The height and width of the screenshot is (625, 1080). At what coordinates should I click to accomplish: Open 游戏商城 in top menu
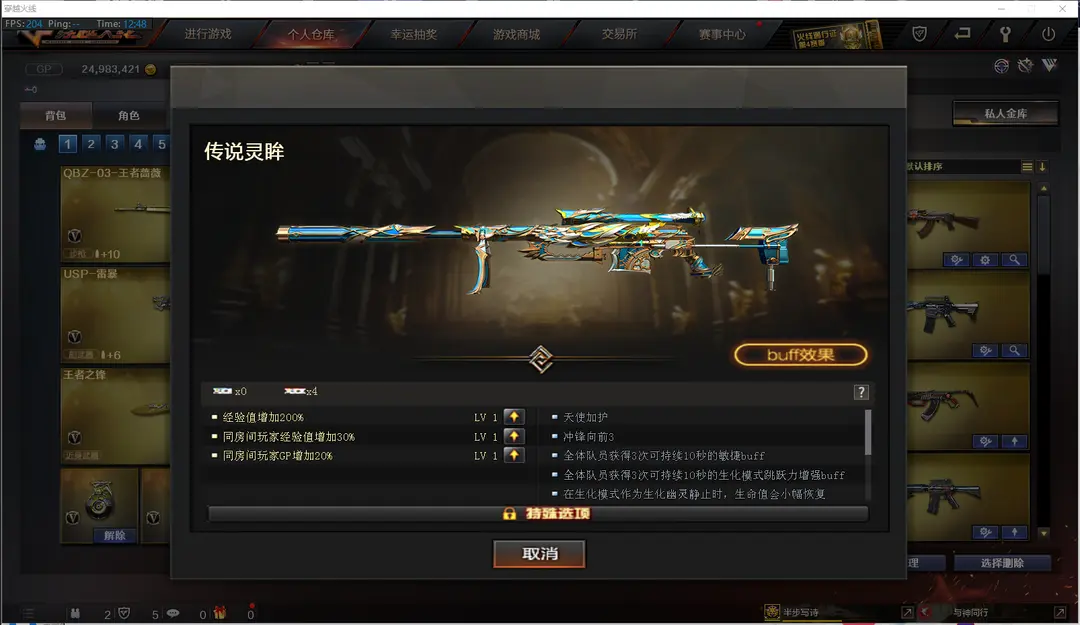coord(516,34)
